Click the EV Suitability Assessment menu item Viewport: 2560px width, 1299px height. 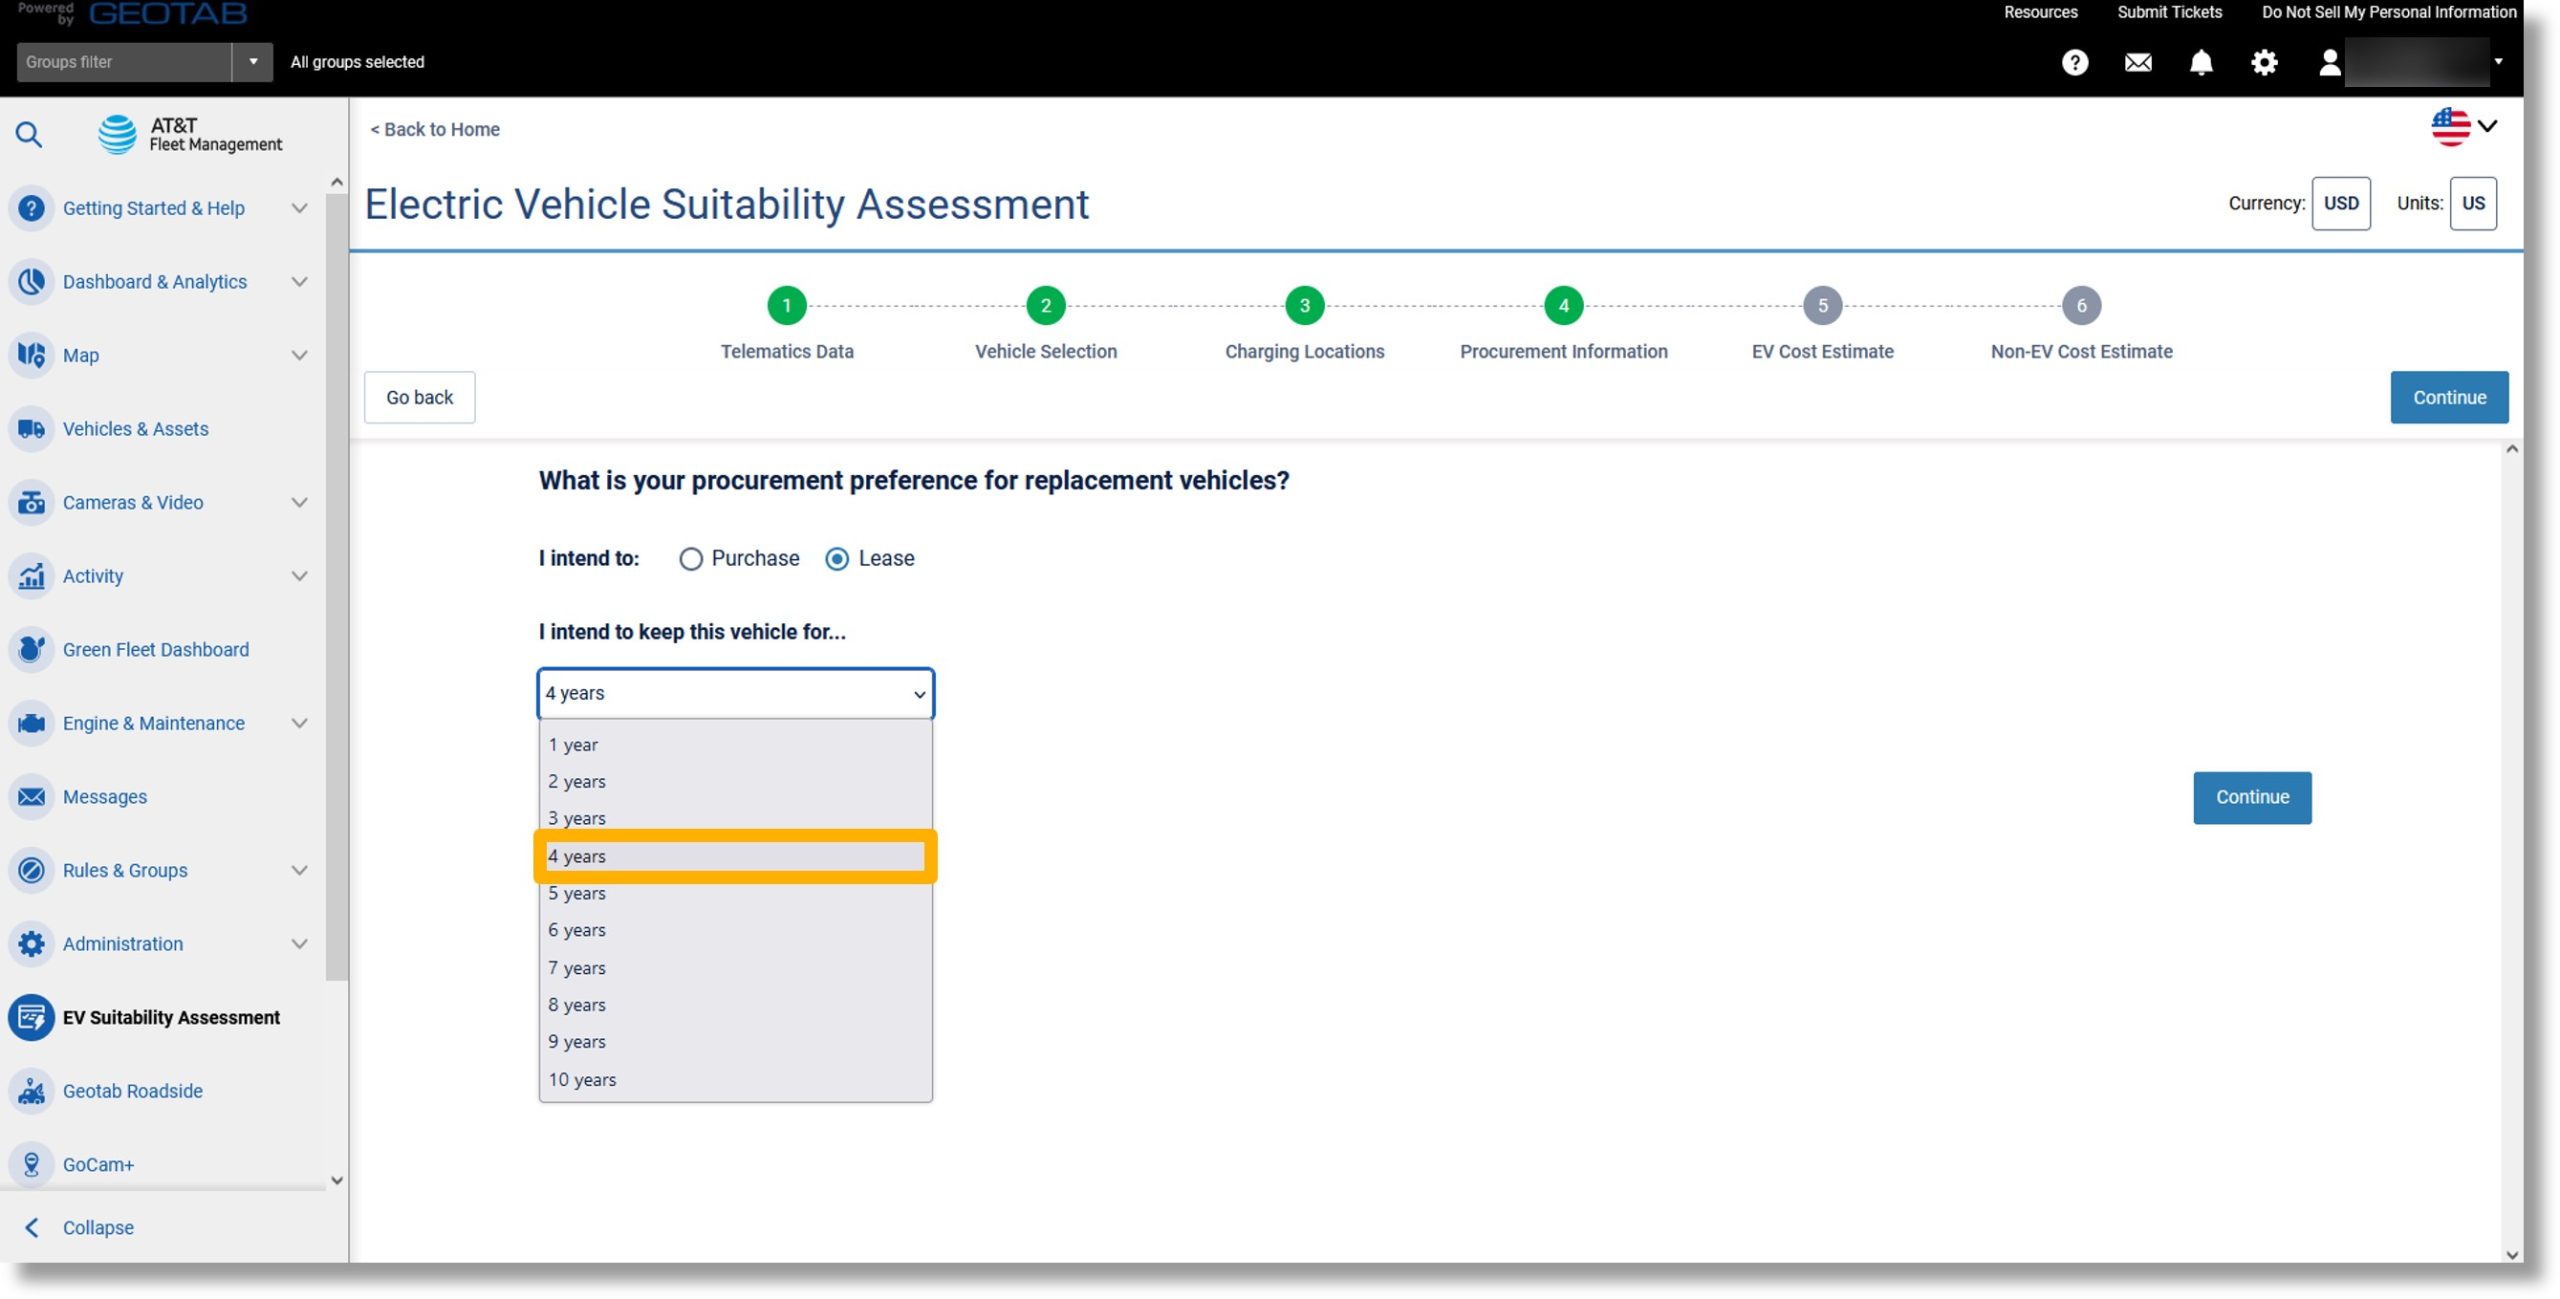pos(171,1016)
